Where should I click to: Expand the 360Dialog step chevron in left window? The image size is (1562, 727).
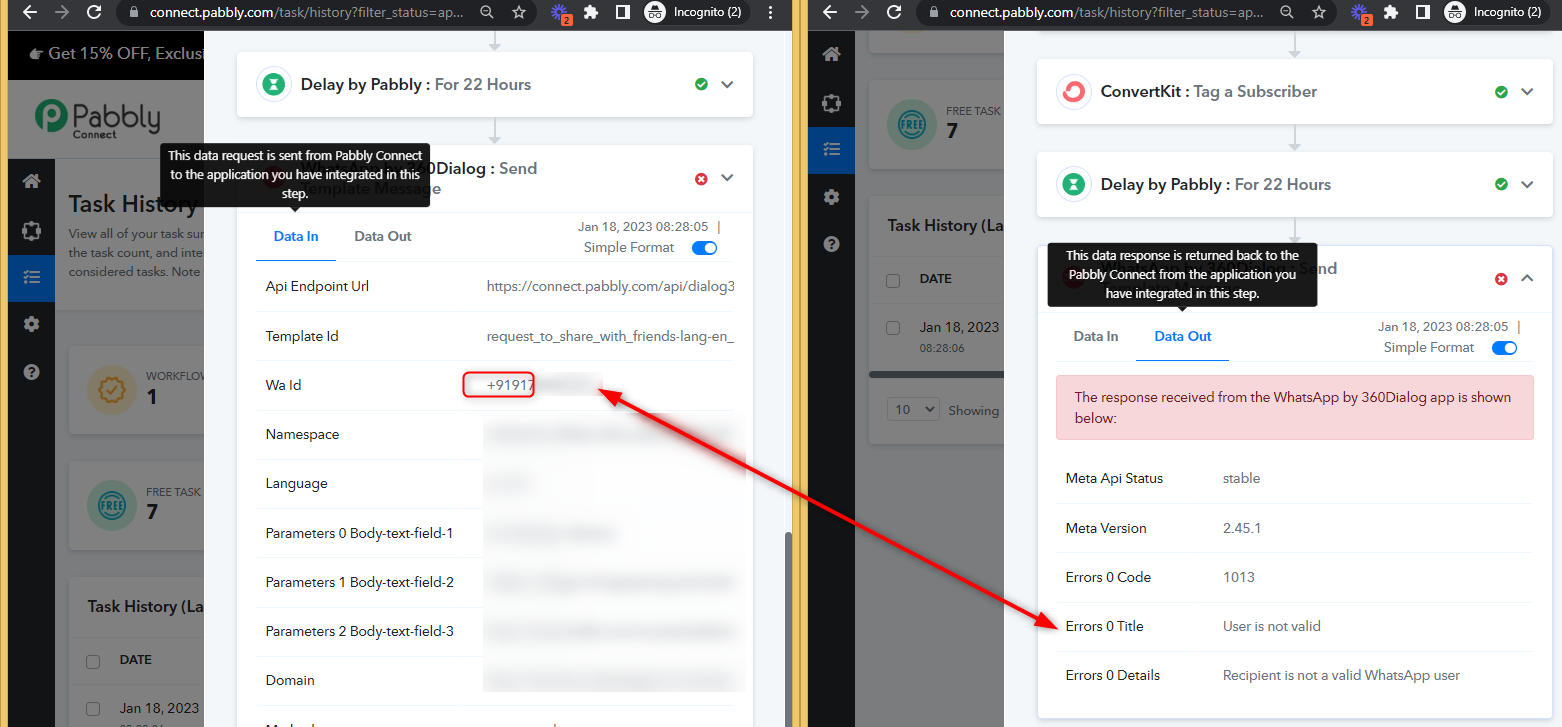pyautogui.click(x=727, y=178)
